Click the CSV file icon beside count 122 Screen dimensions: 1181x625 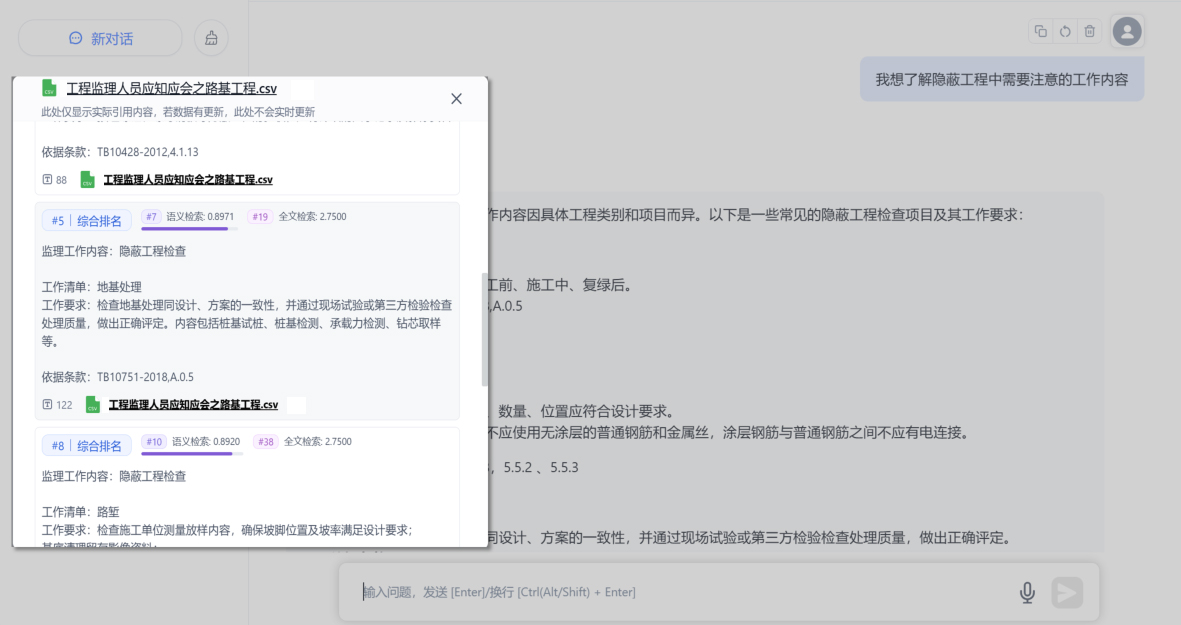pyautogui.click(x=92, y=405)
